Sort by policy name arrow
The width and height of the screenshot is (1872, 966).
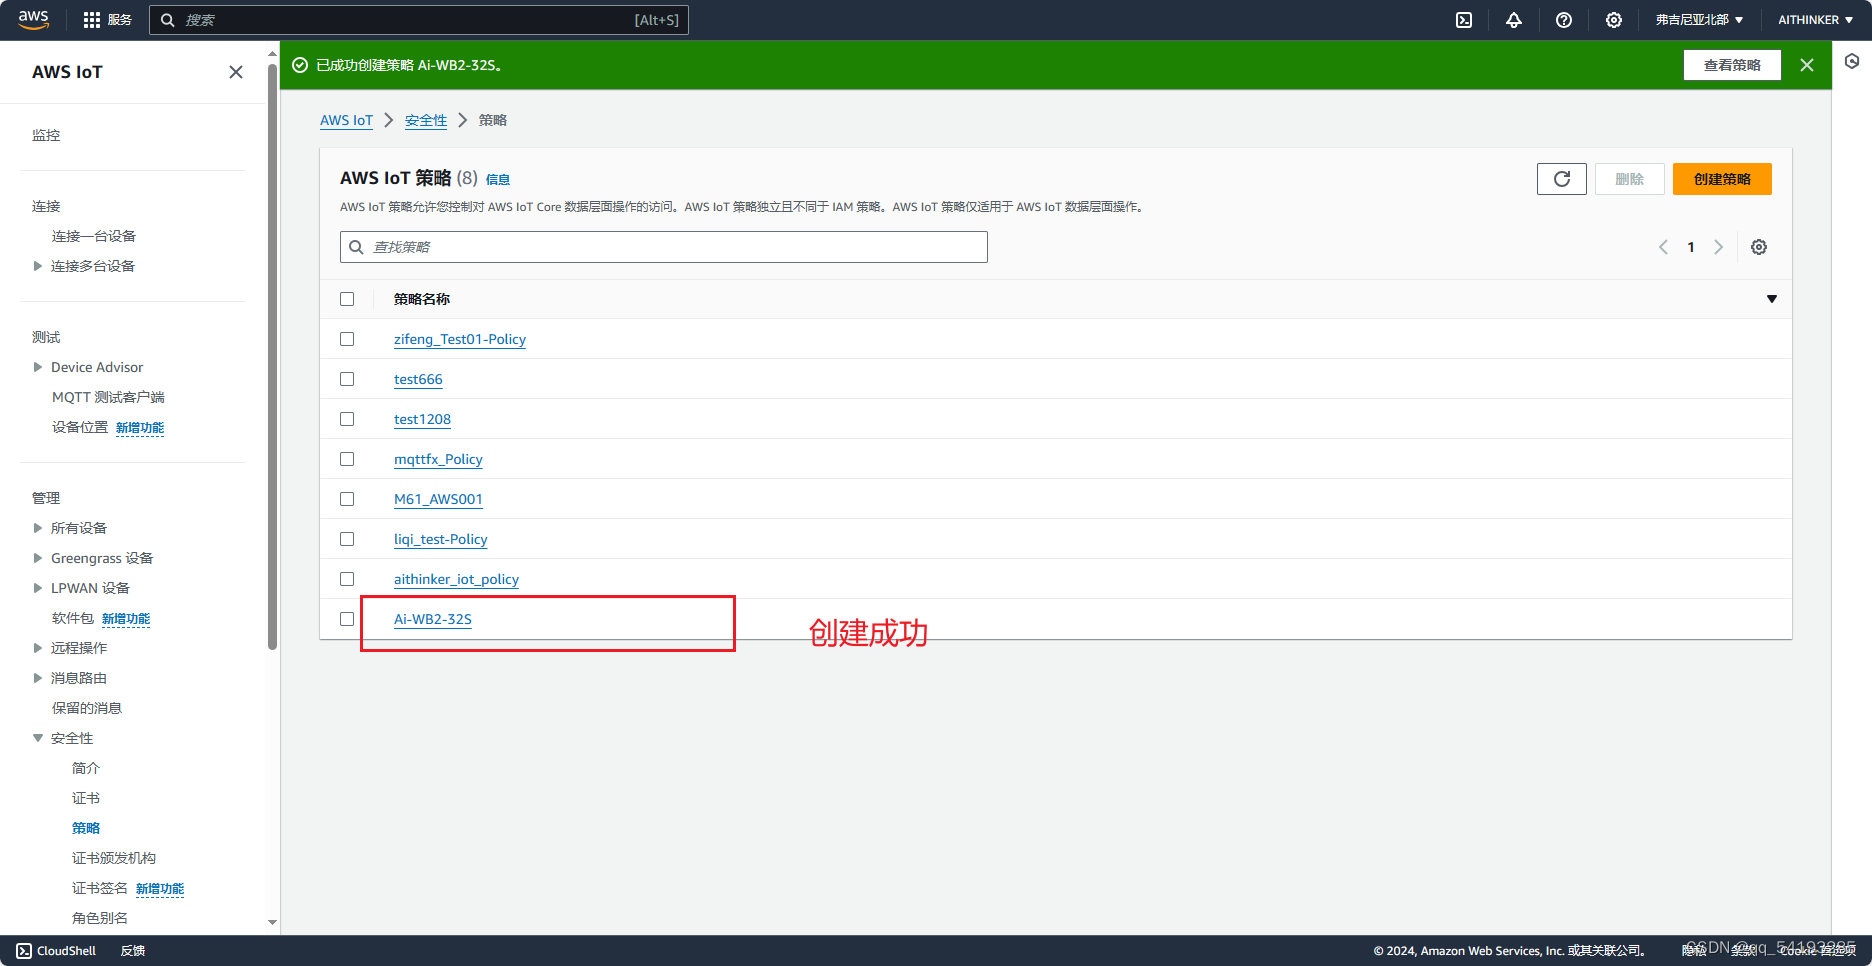pos(1772,299)
